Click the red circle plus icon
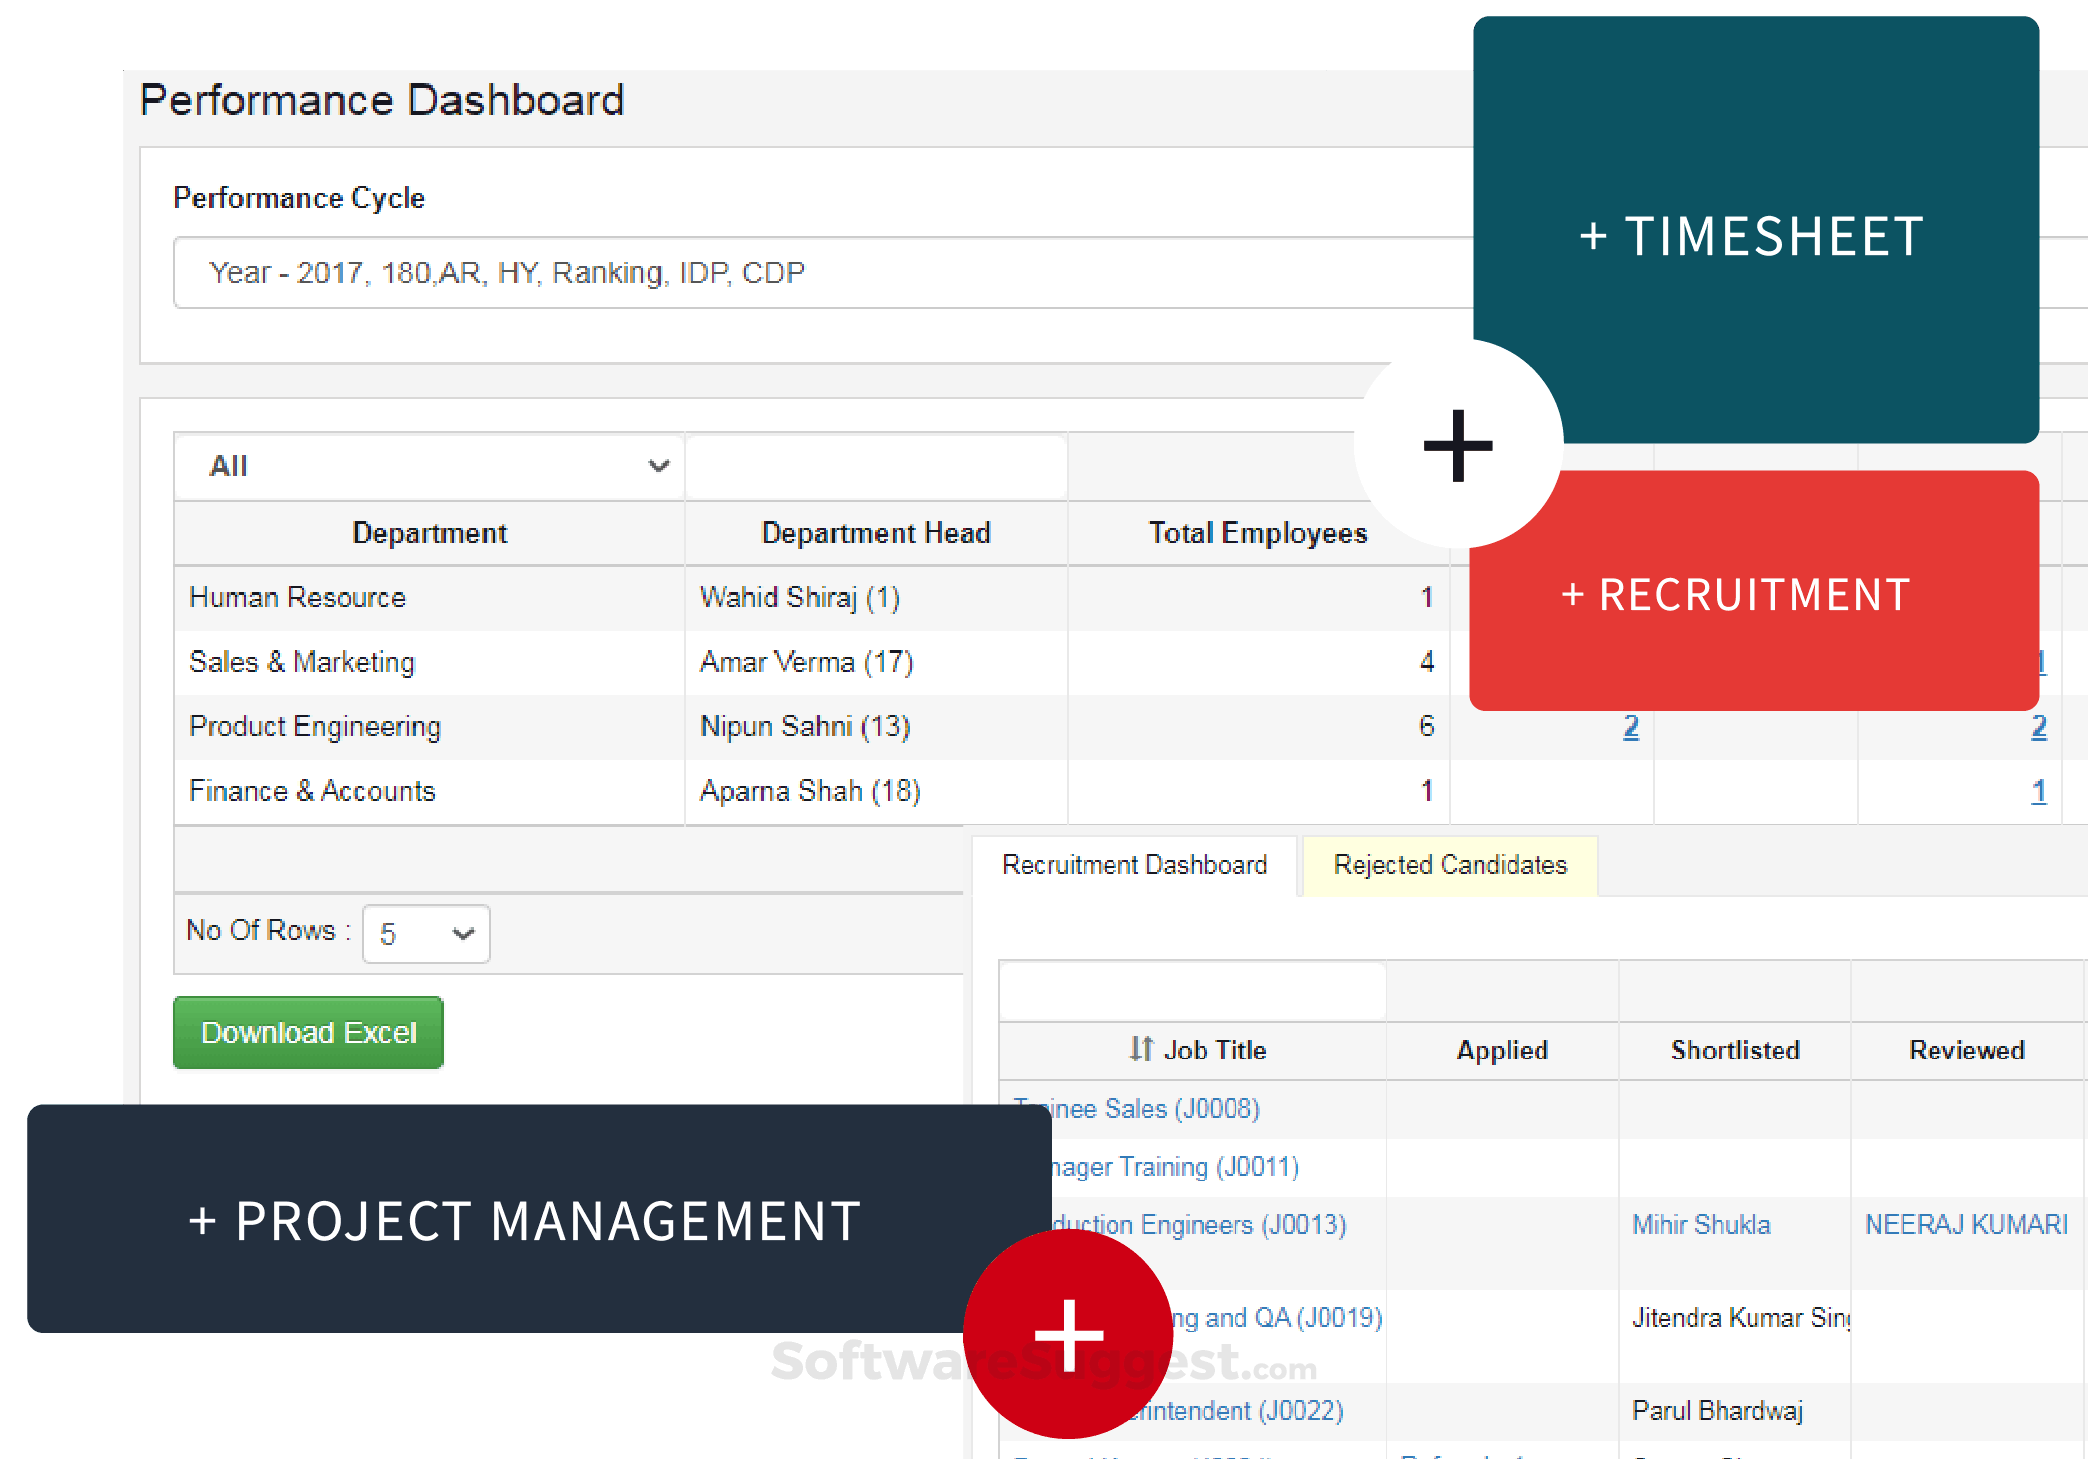Viewport: 2088px width, 1459px height. point(1068,1334)
